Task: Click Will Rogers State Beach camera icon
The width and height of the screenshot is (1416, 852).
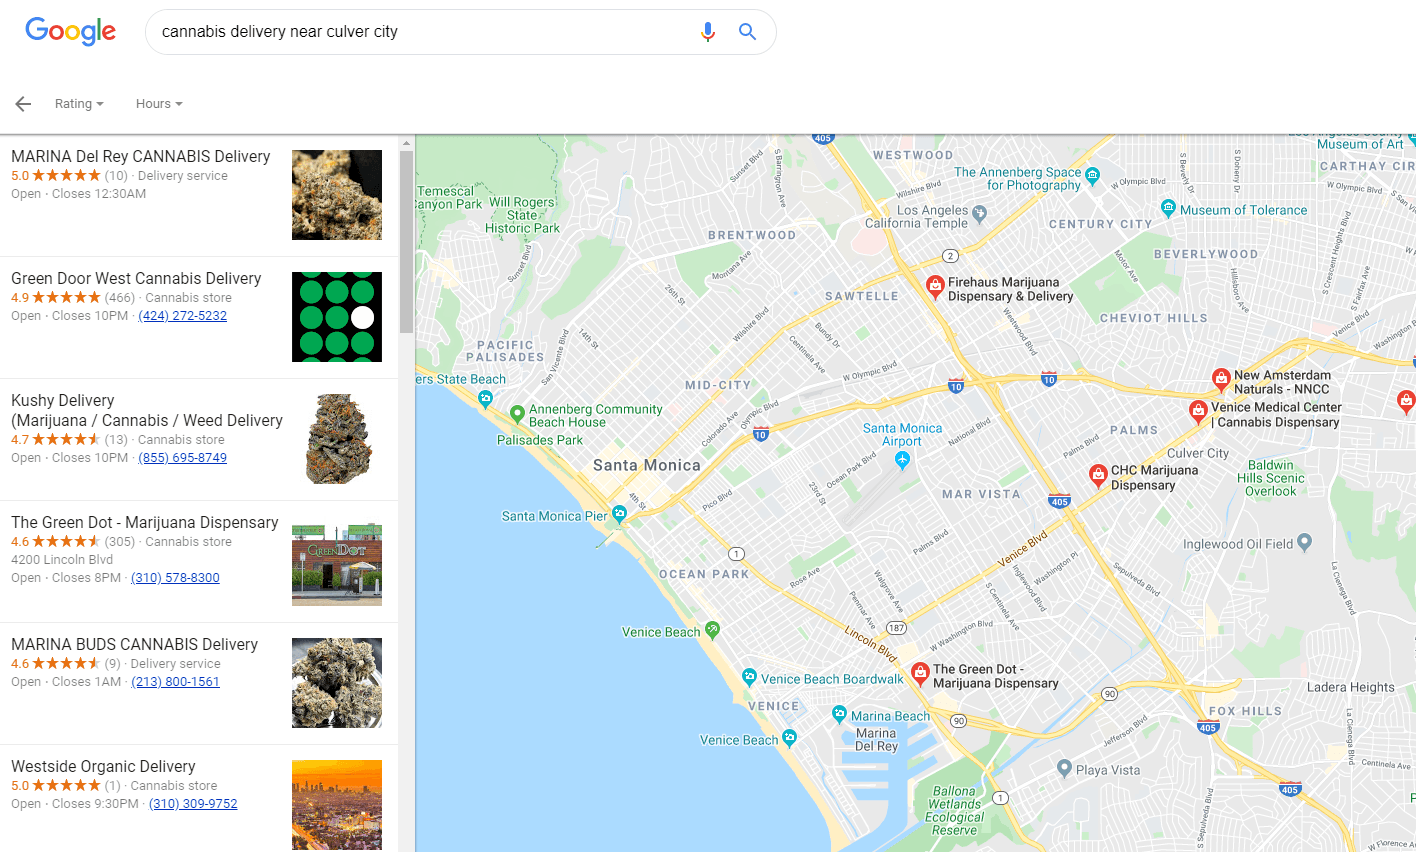Action: 485,399
